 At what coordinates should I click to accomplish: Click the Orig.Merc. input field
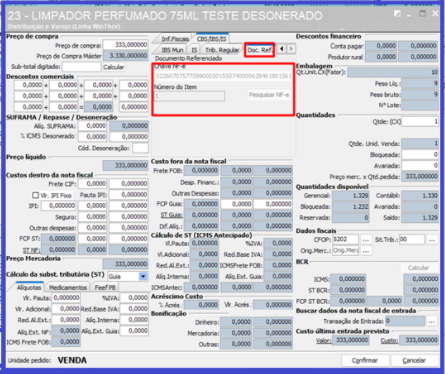[345, 251]
